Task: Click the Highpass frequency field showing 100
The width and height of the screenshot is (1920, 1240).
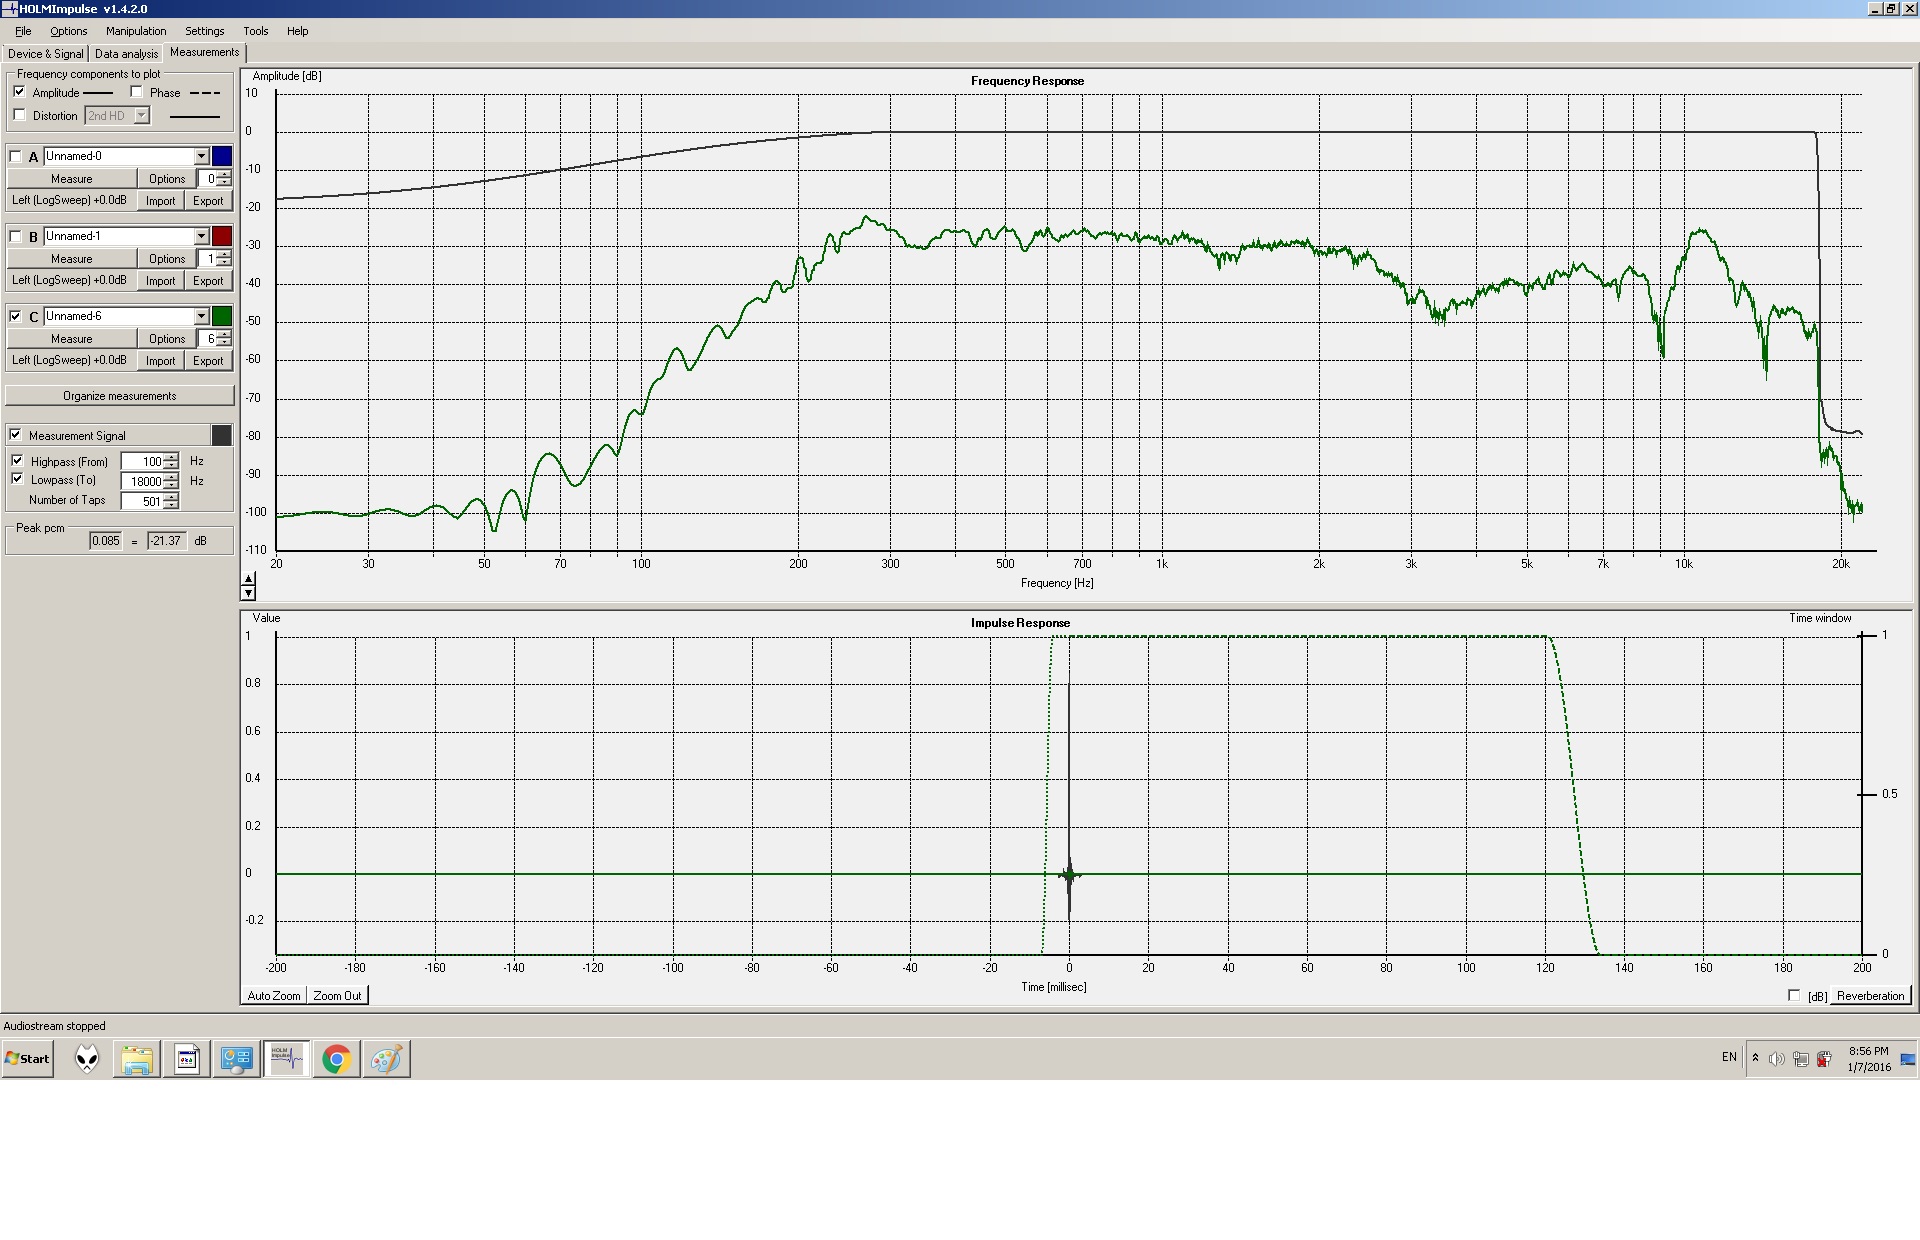Action: (143, 462)
